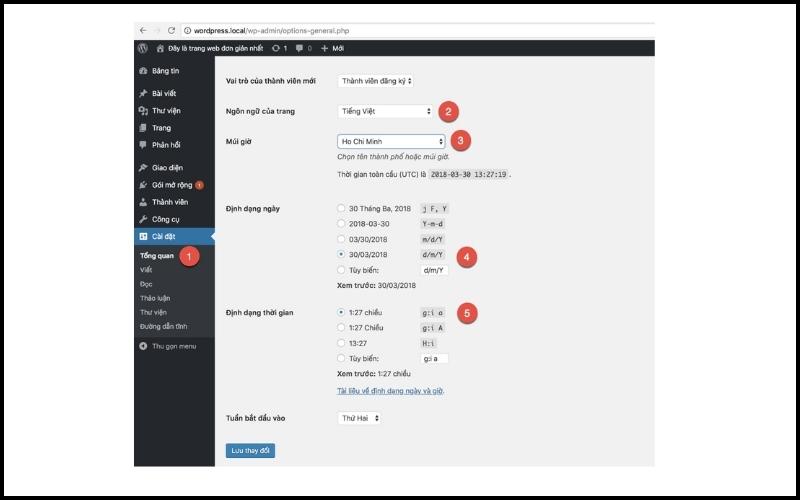Open Tài liệu về định dạng ngày và giờ link

coord(391,390)
